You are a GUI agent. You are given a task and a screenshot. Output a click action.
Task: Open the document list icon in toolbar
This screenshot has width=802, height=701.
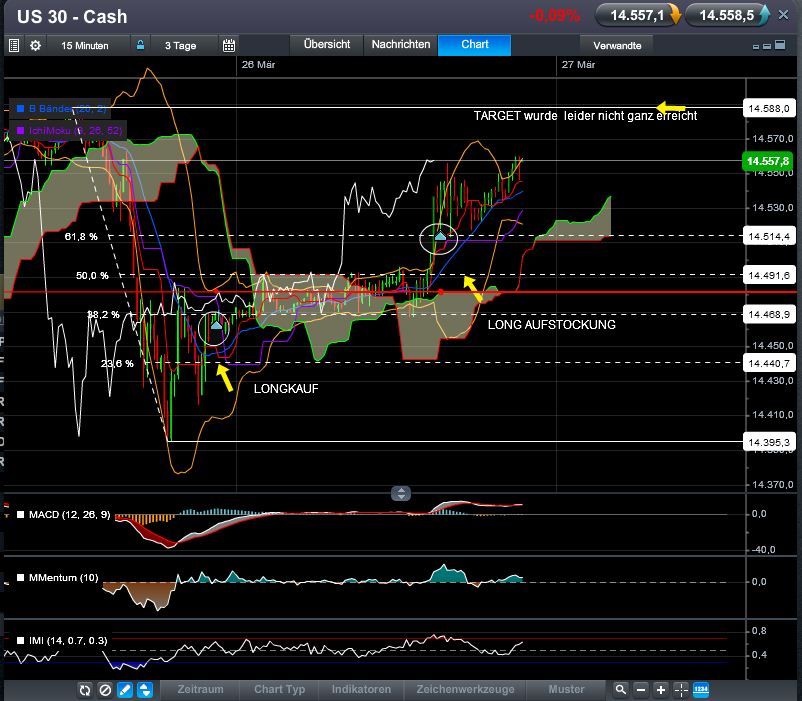[x=14, y=46]
